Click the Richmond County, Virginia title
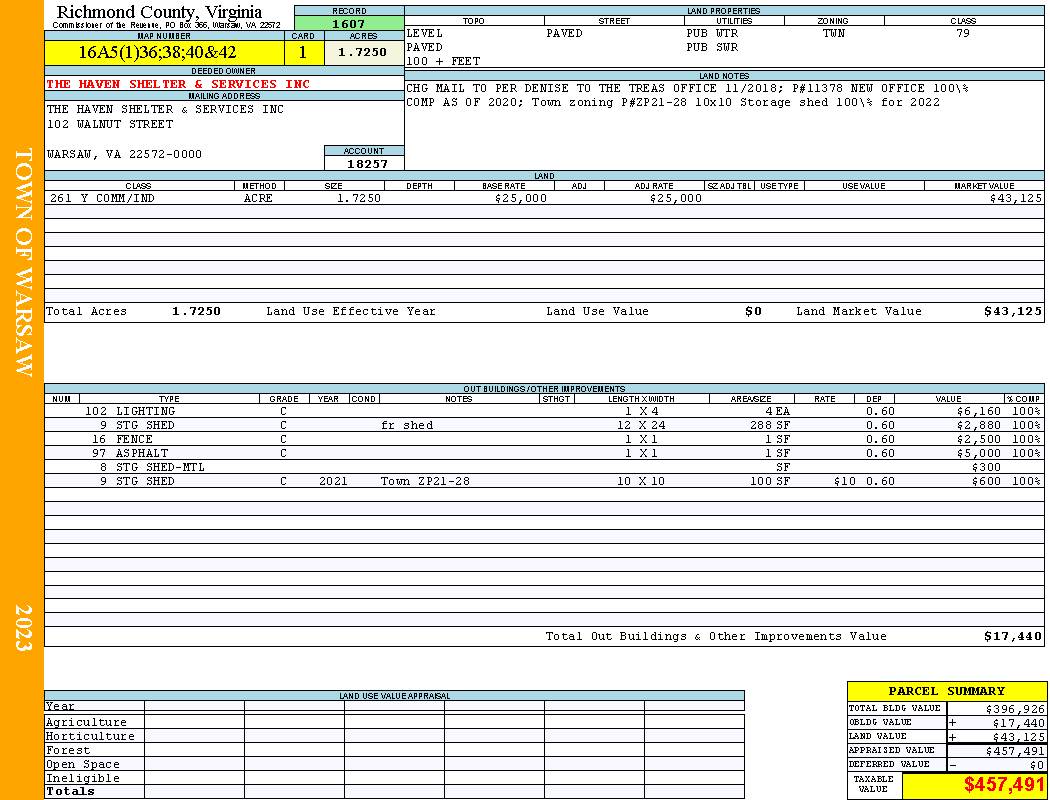 159,12
